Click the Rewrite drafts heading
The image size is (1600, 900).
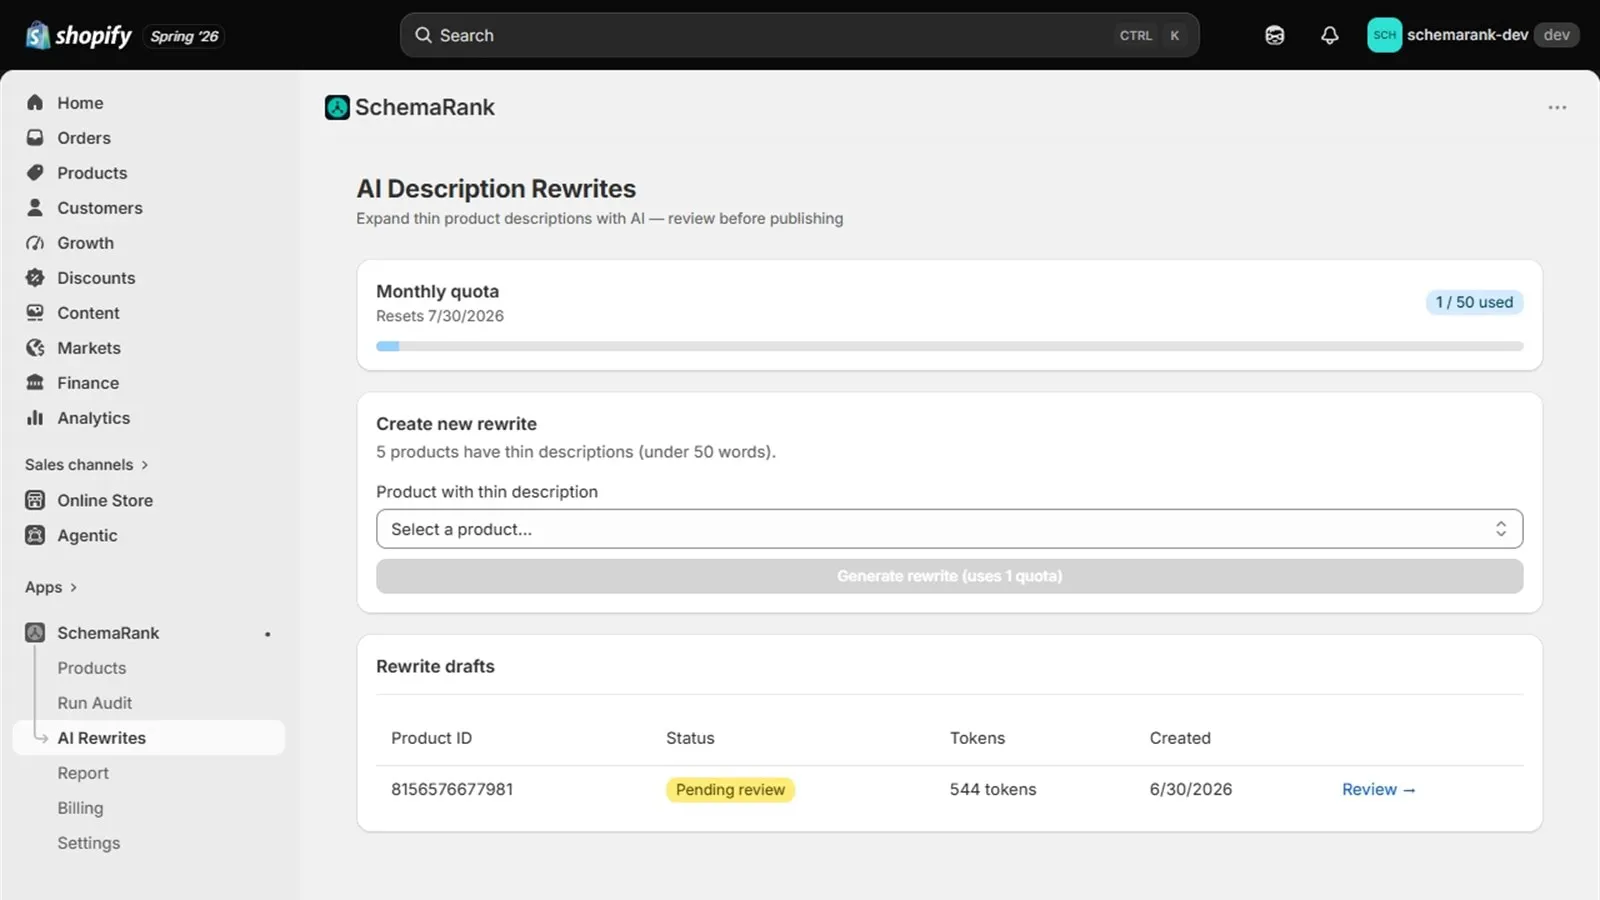pyautogui.click(x=435, y=666)
